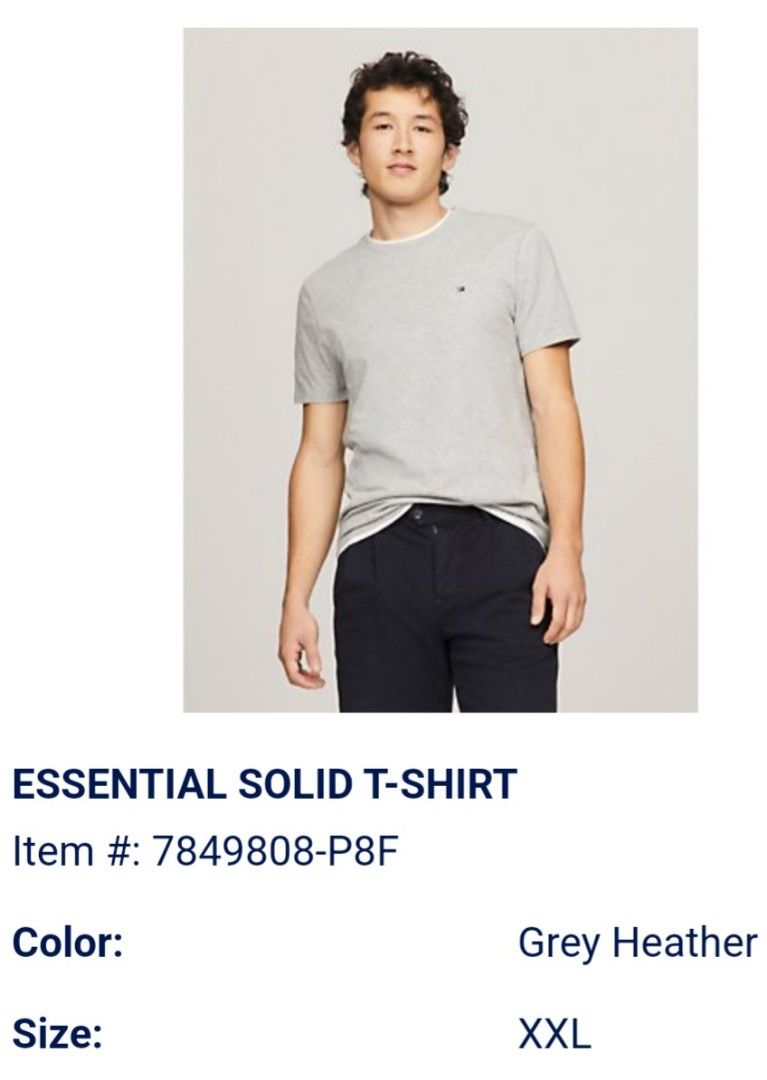767x1080 pixels.
Task: Click the Size: label
Action: tap(58, 1034)
